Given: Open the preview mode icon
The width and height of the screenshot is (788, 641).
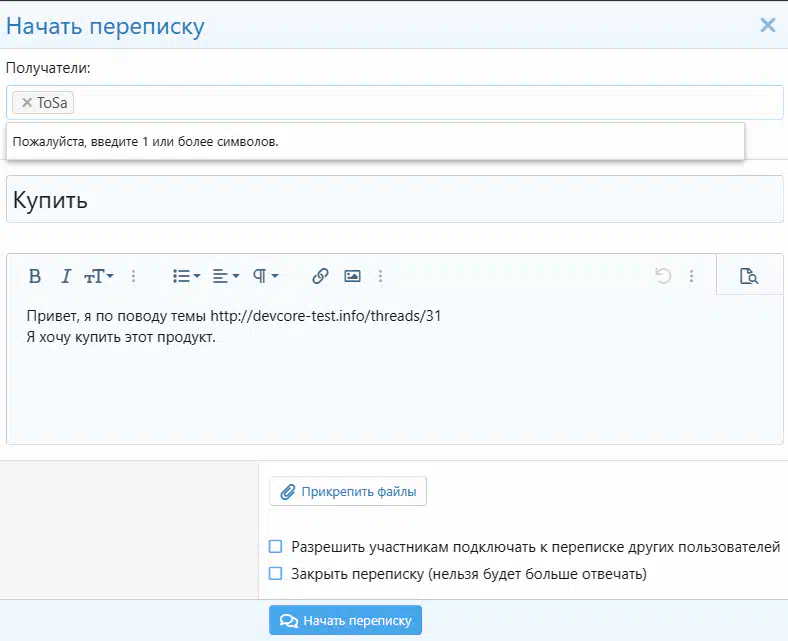Looking at the screenshot, I should (749, 276).
